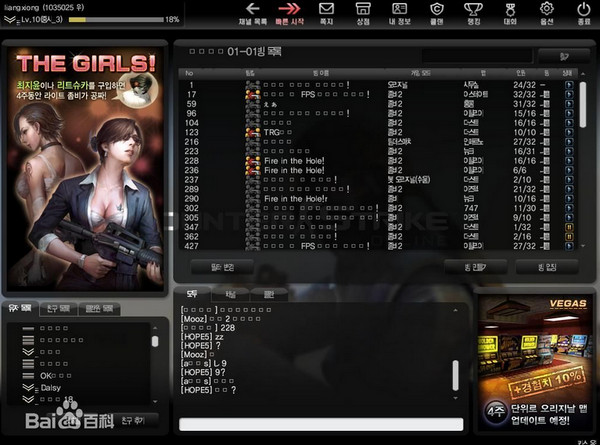Click the chat log scroll-up arrow
This screenshot has width=600, height=445.
point(455,310)
